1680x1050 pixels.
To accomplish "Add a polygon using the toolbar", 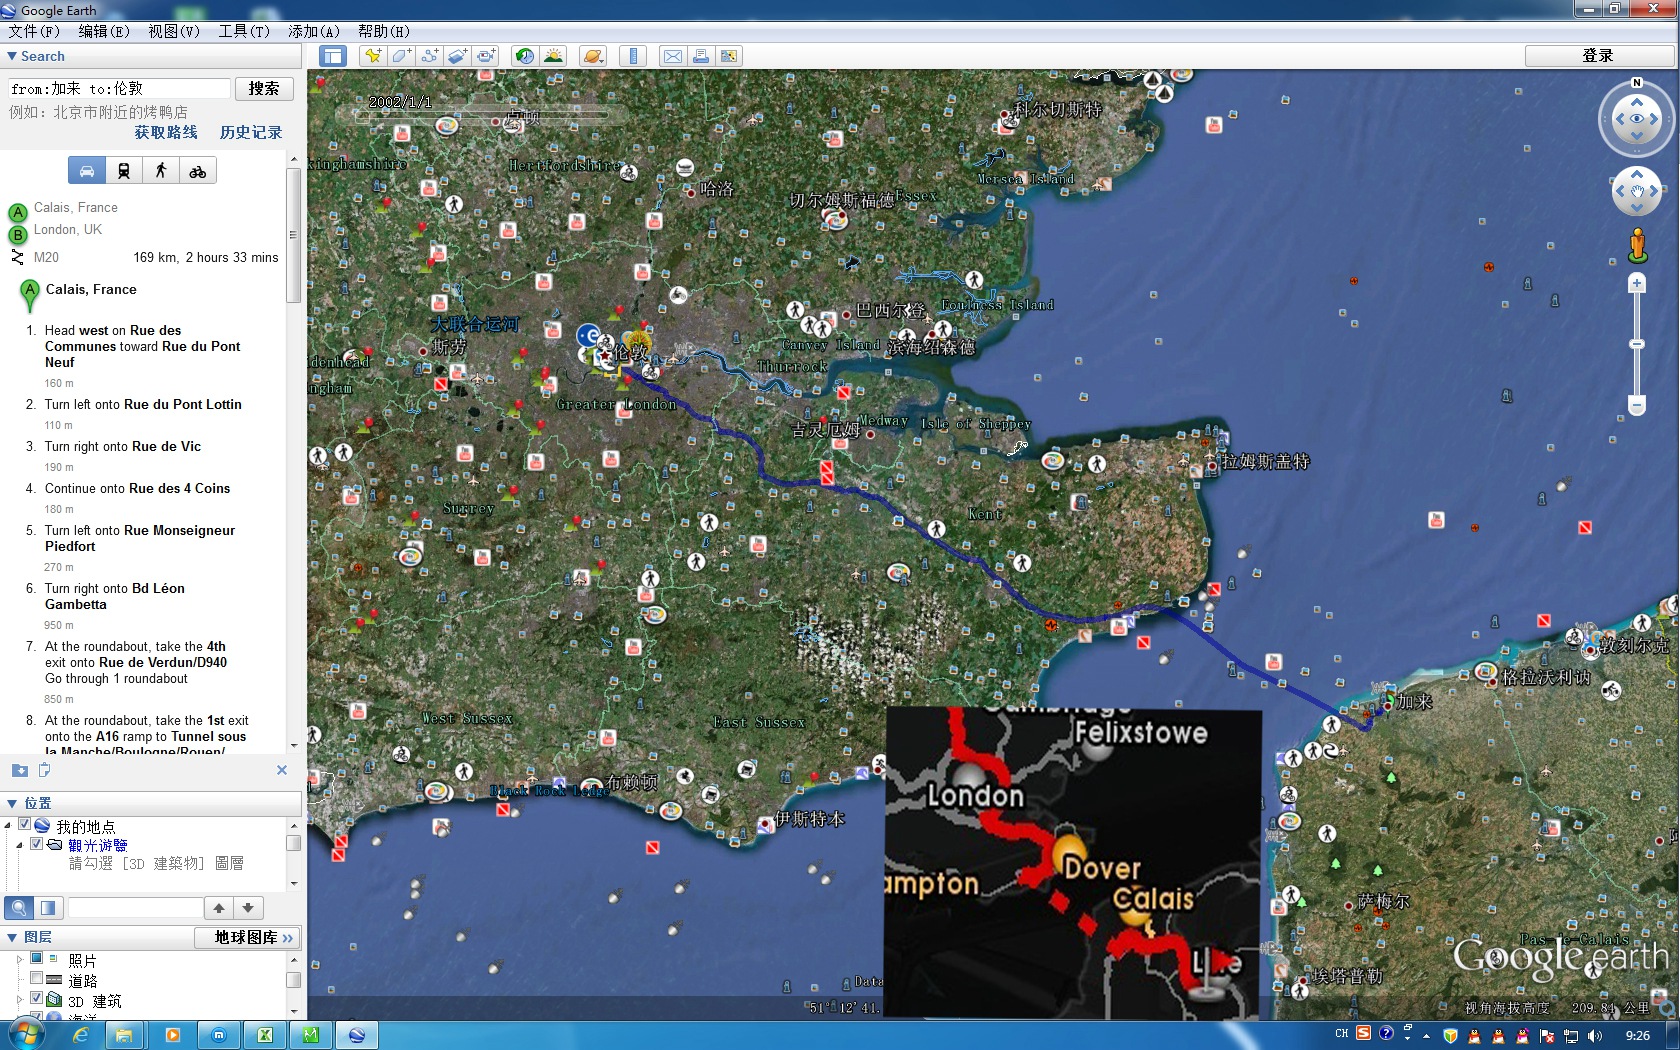I will click(x=402, y=56).
